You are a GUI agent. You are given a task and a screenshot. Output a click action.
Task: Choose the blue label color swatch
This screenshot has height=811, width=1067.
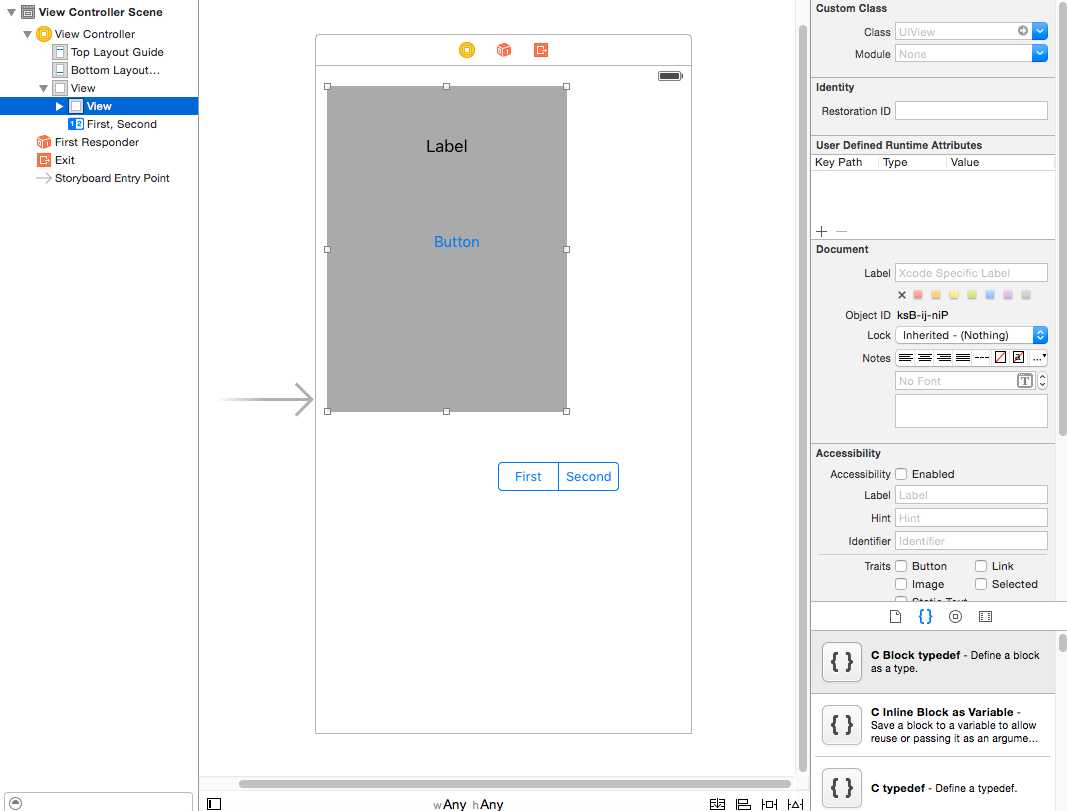pos(990,295)
